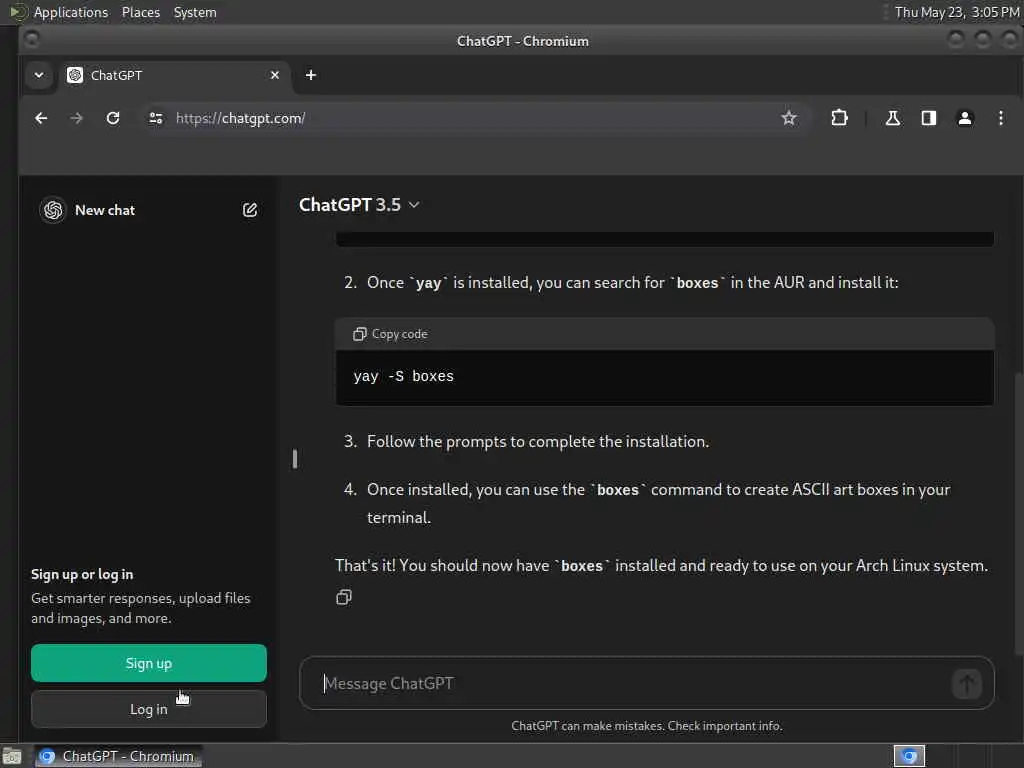Bookmark this page with the star icon
This screenshot has width=1024, height=768.
click(789, 118)
